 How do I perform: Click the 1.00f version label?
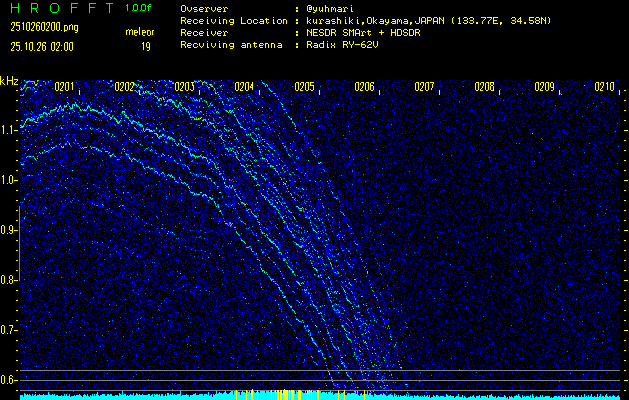(139, 8)
